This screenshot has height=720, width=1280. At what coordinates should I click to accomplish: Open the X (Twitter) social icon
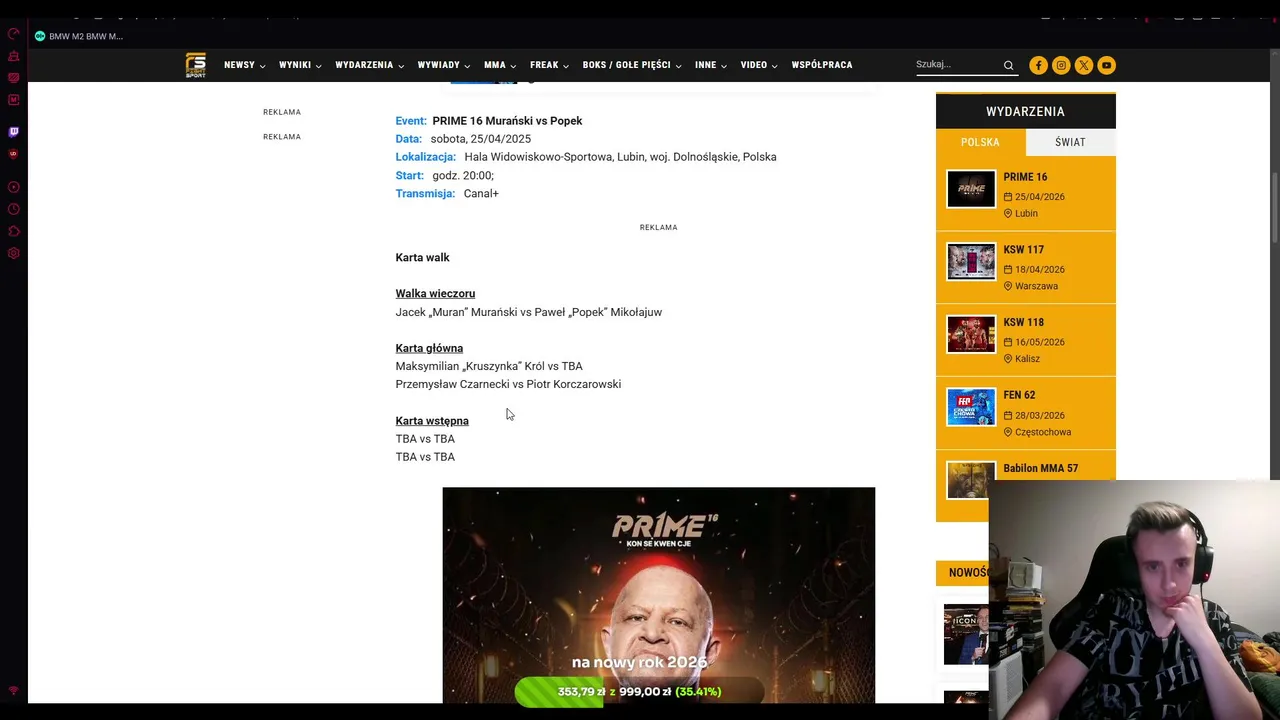tap(1084, 65)
